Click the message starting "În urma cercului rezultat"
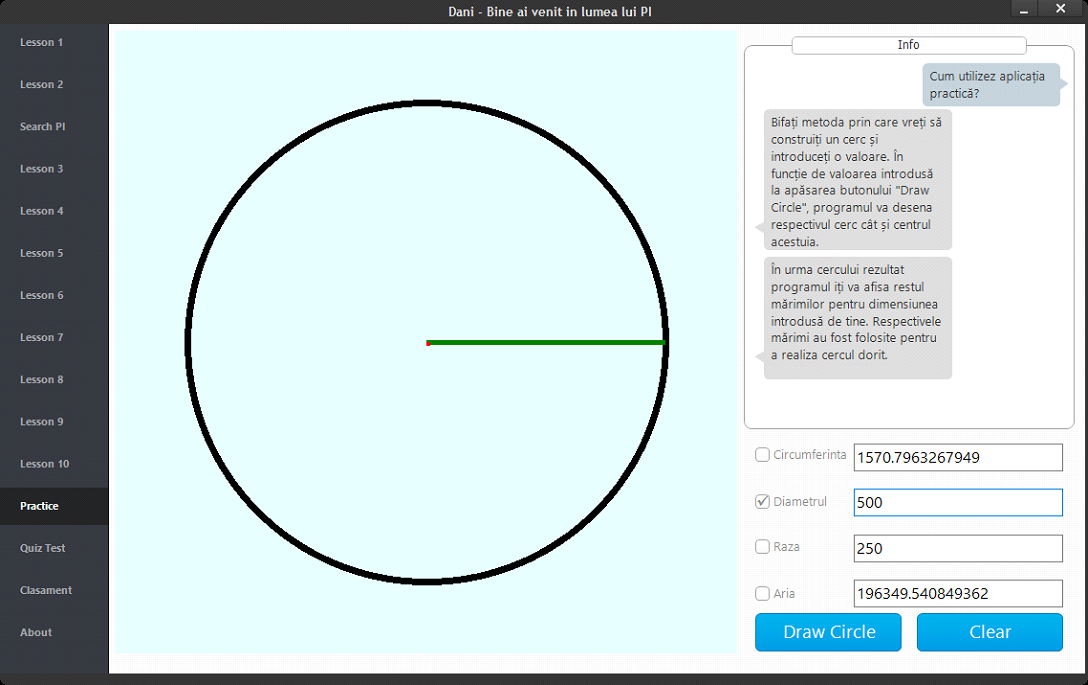Viewport: 1088px width, 685px height. pos(858,318)
